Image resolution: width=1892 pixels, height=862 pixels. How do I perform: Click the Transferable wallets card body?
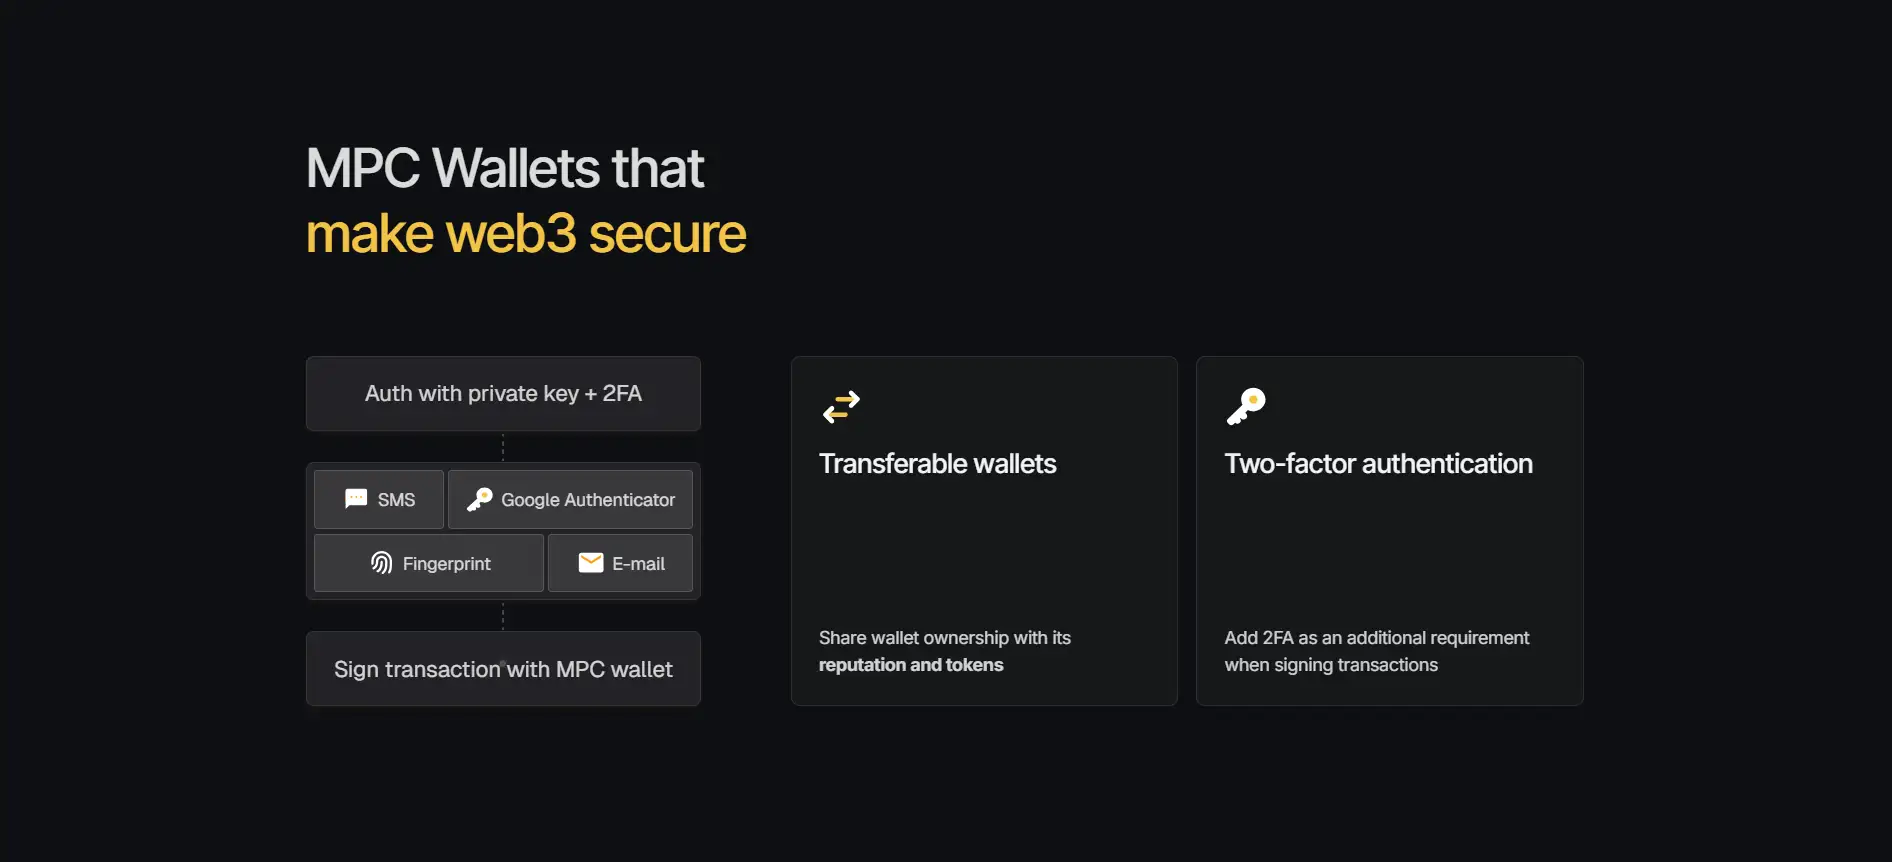(x=984, y=550)
